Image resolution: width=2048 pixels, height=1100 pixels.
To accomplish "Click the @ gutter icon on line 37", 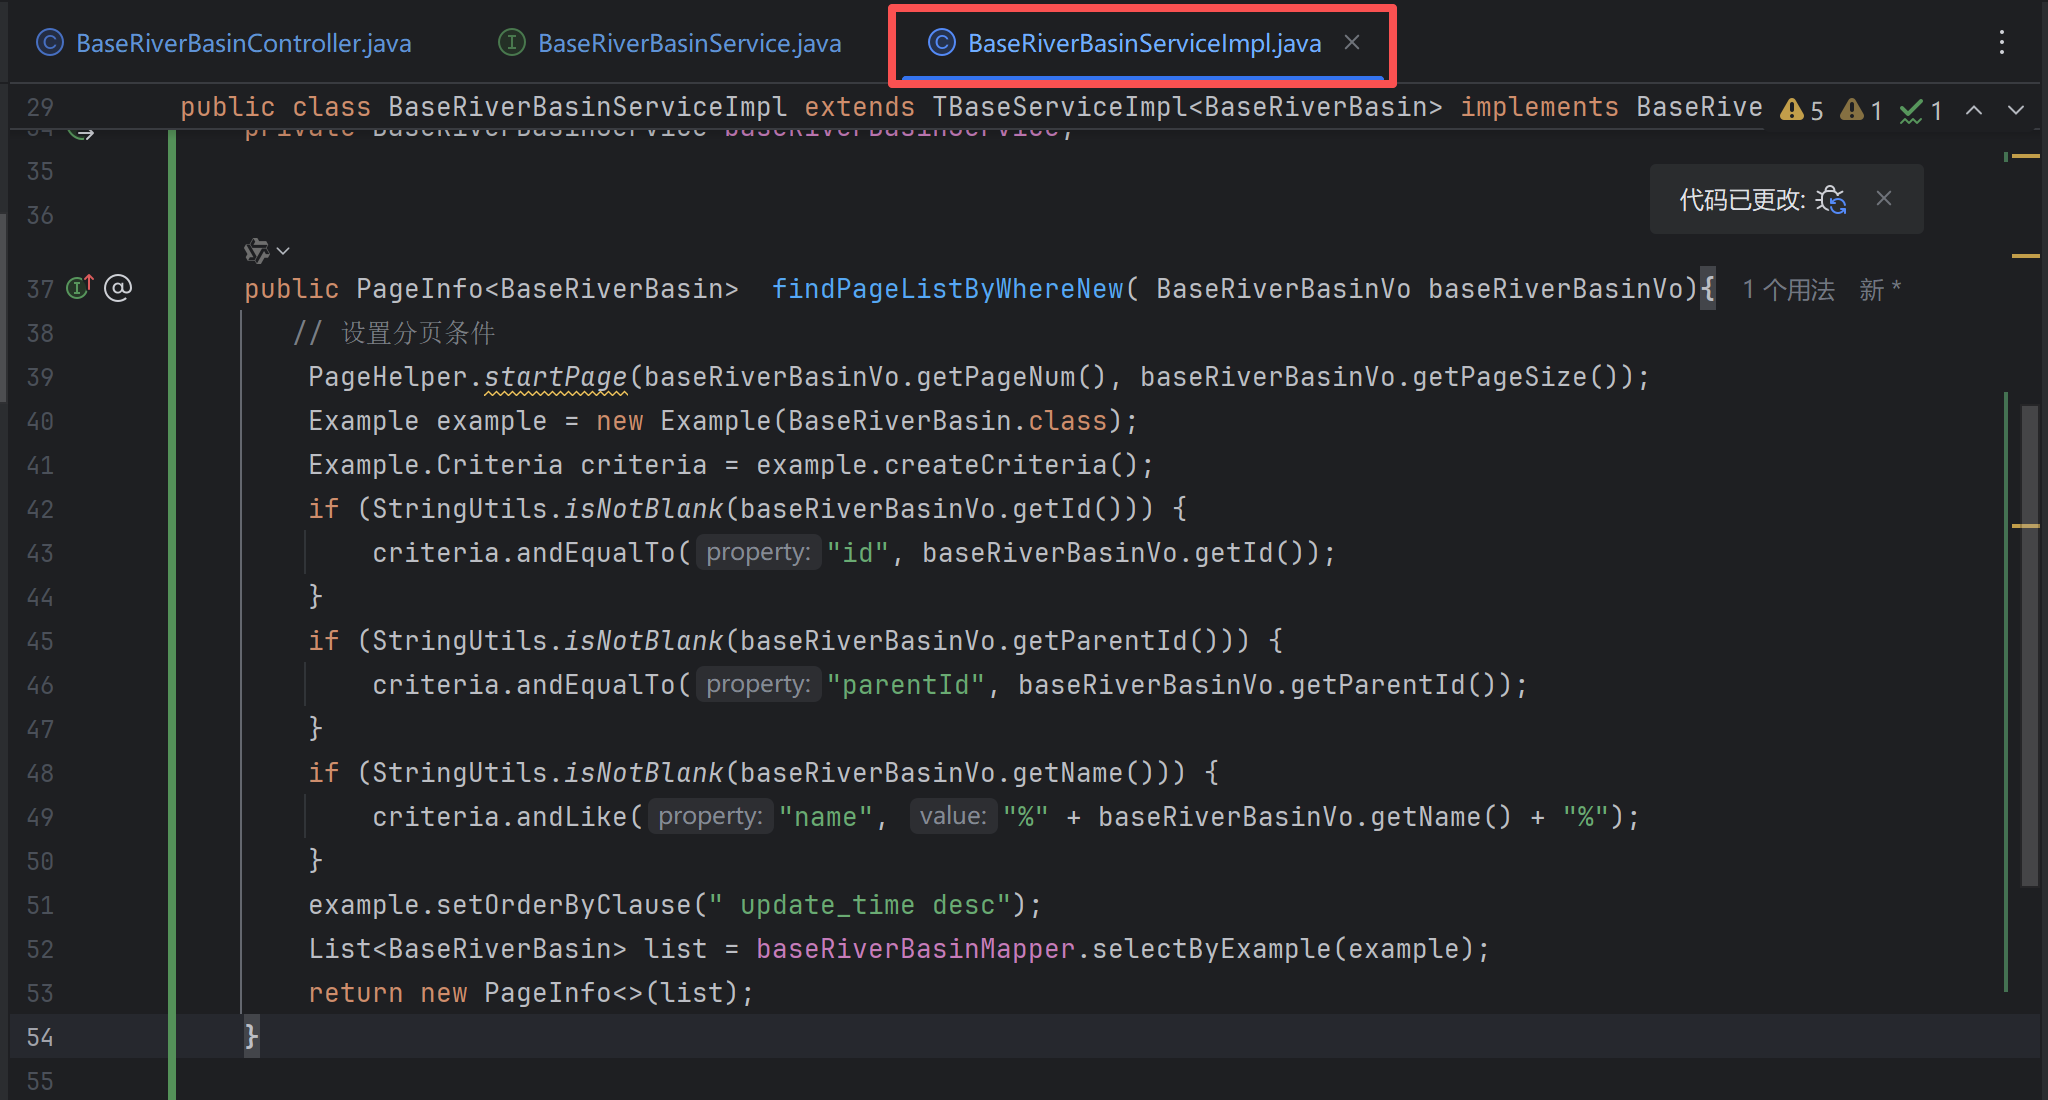I will pyautogui.click(x=118, y=288).
